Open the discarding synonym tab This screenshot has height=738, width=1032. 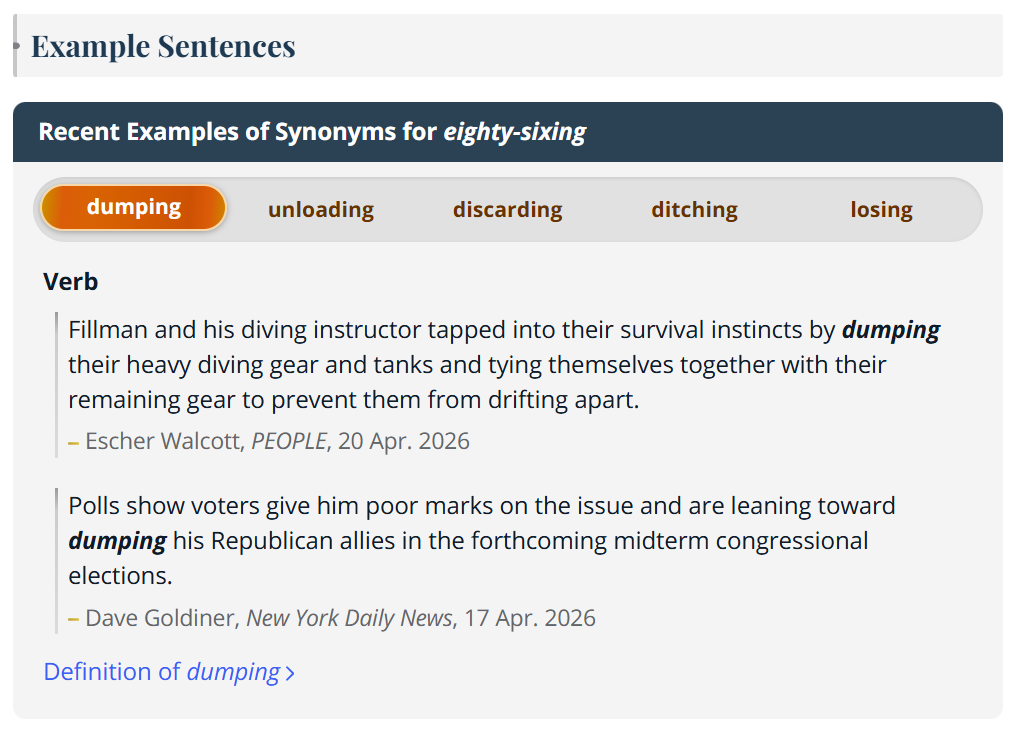tap(507, 209)
